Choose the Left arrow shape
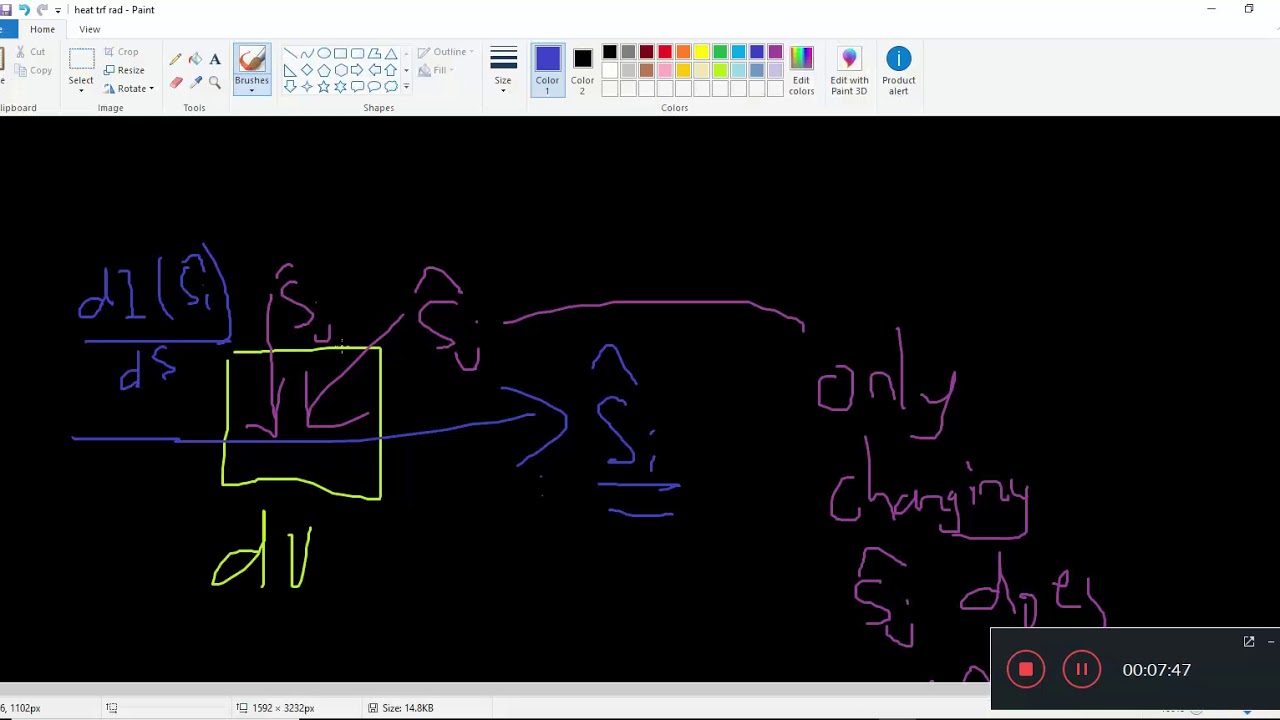 [x=374, y=70]
